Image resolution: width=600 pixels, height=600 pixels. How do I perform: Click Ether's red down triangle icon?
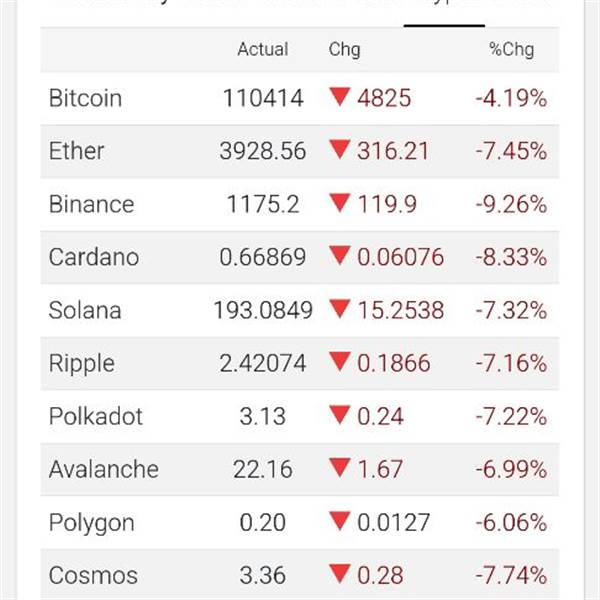[340, 150]
